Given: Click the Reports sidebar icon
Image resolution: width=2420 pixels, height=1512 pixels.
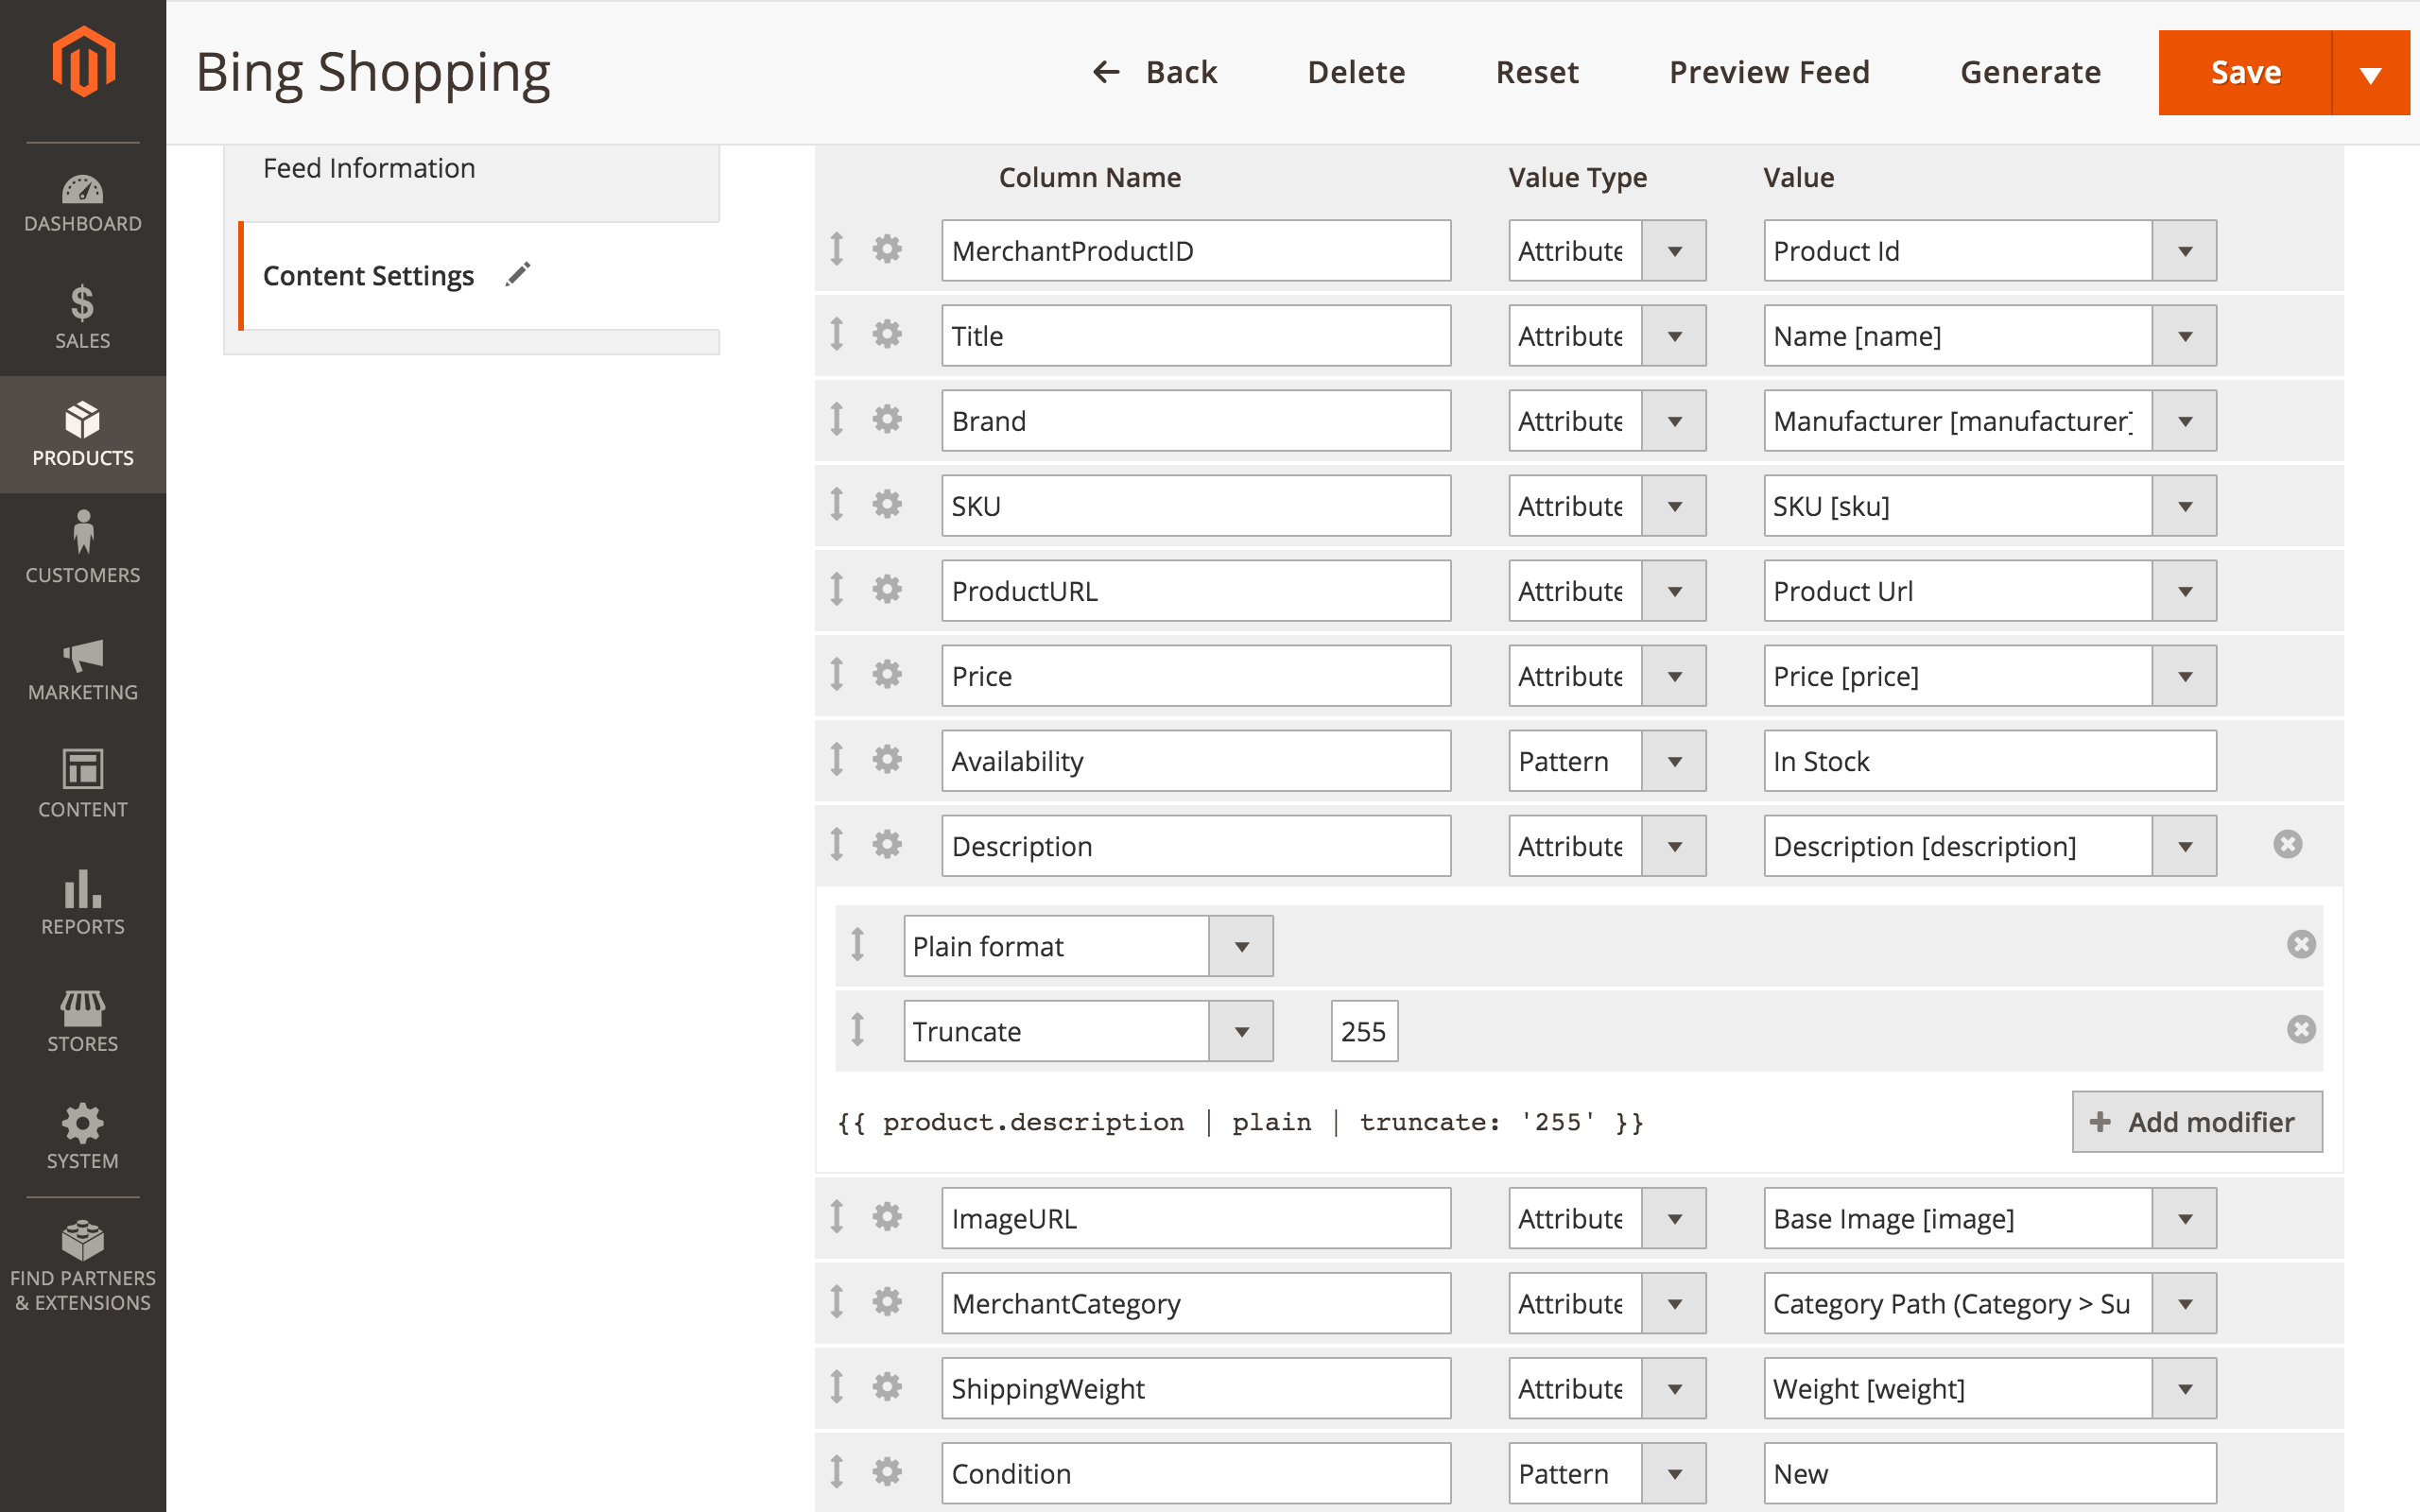Looking at the screenshot, I should pos(80,899).
